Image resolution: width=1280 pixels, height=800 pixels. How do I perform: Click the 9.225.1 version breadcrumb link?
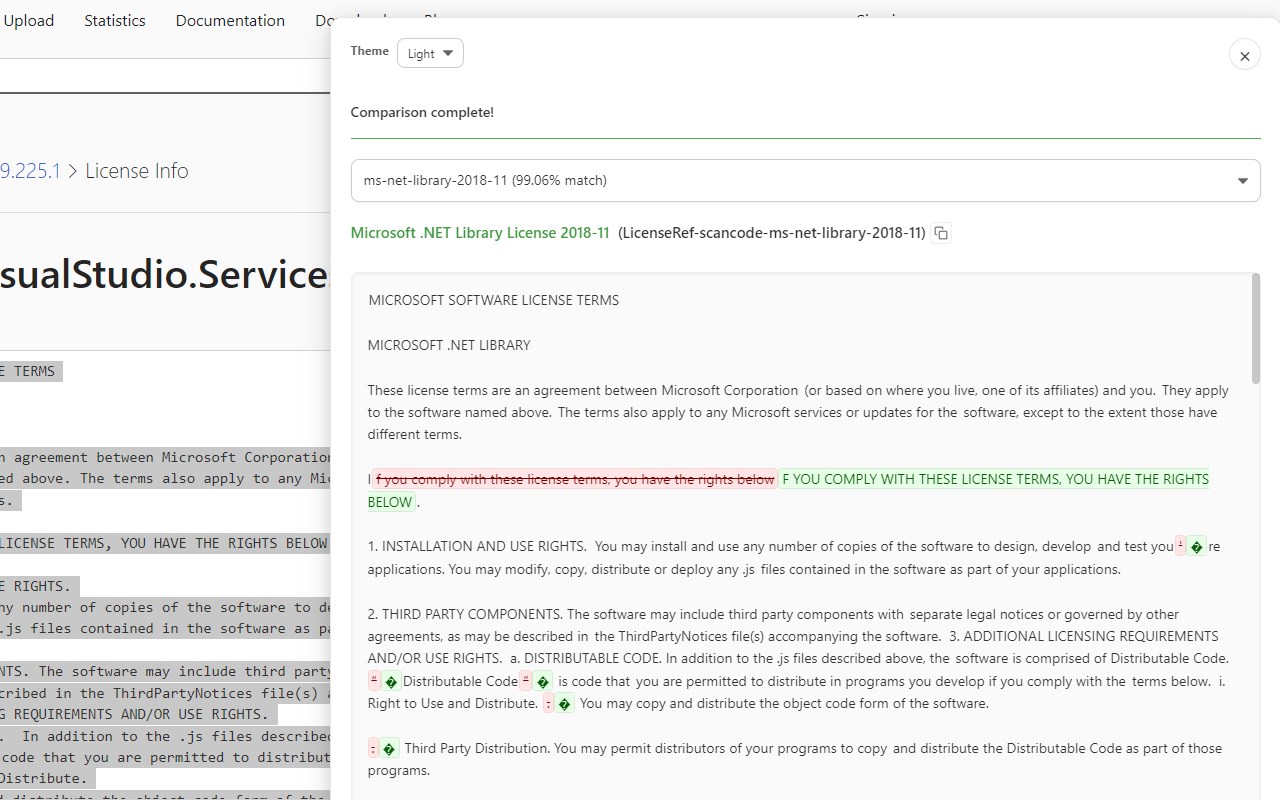pos(30,171)
